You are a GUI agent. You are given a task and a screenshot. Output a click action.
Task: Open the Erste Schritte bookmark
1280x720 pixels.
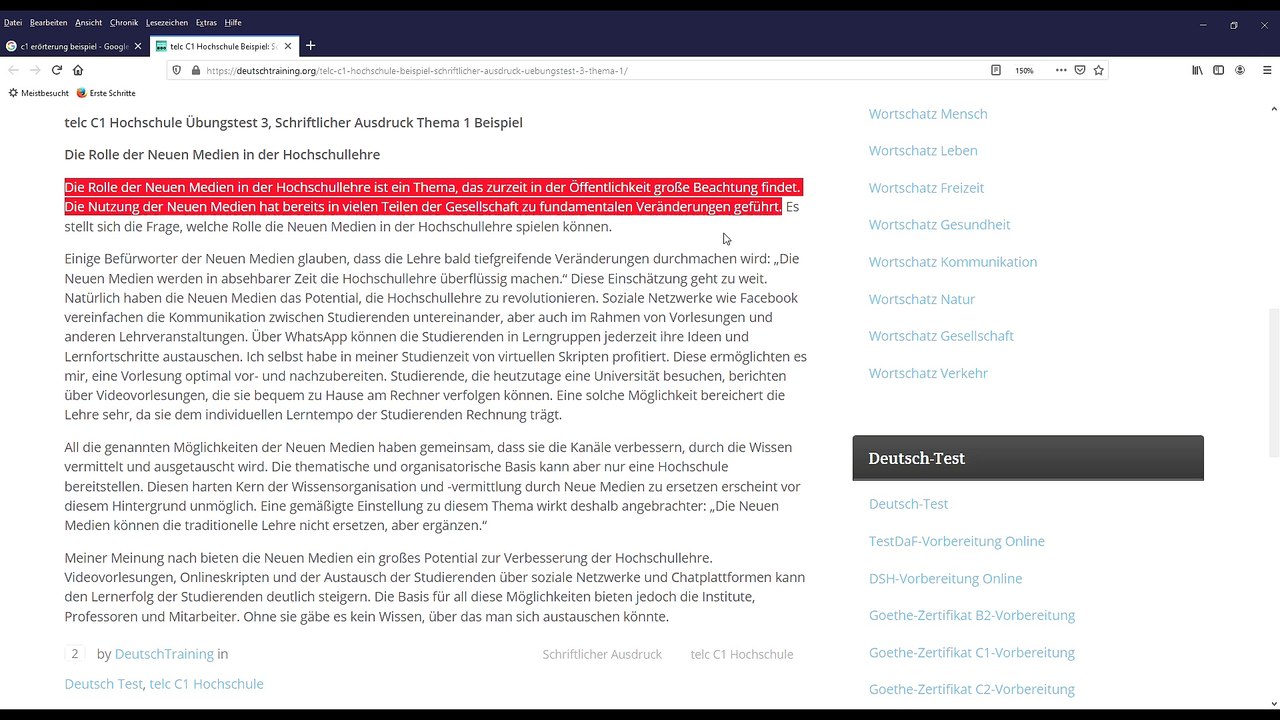tap(106, 93)
